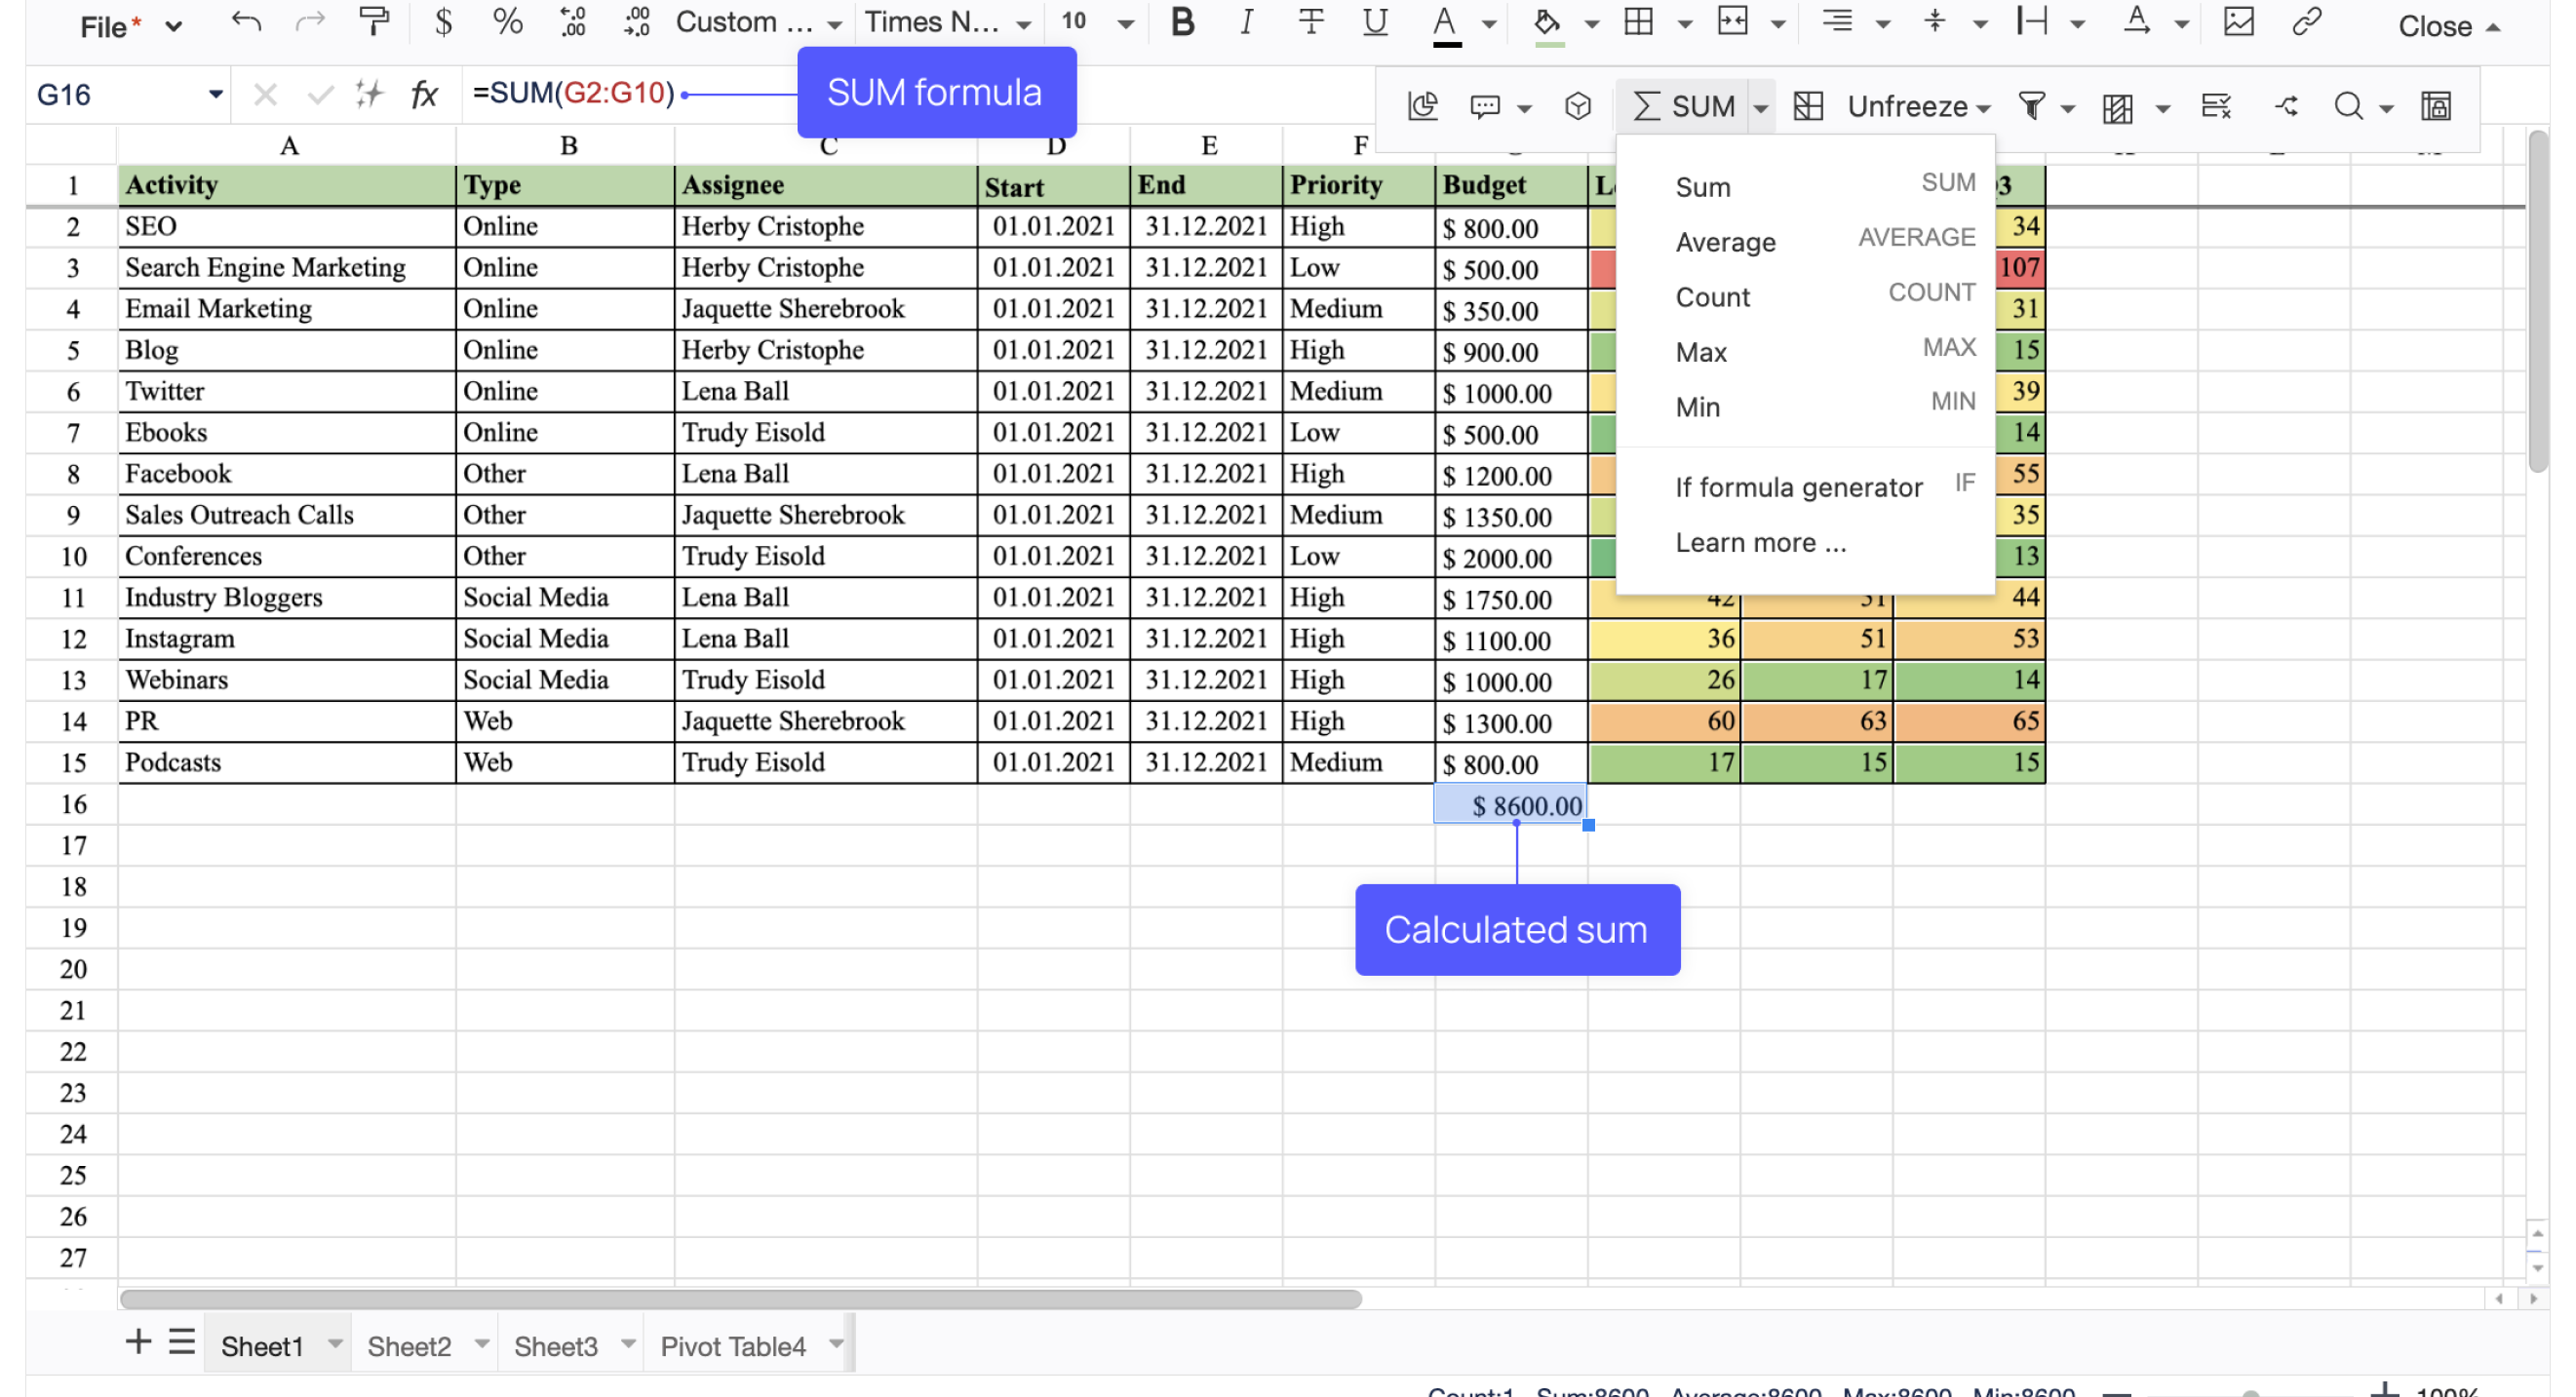
Task: Click the cell borders icon
Action: (x=1638, y=22)
